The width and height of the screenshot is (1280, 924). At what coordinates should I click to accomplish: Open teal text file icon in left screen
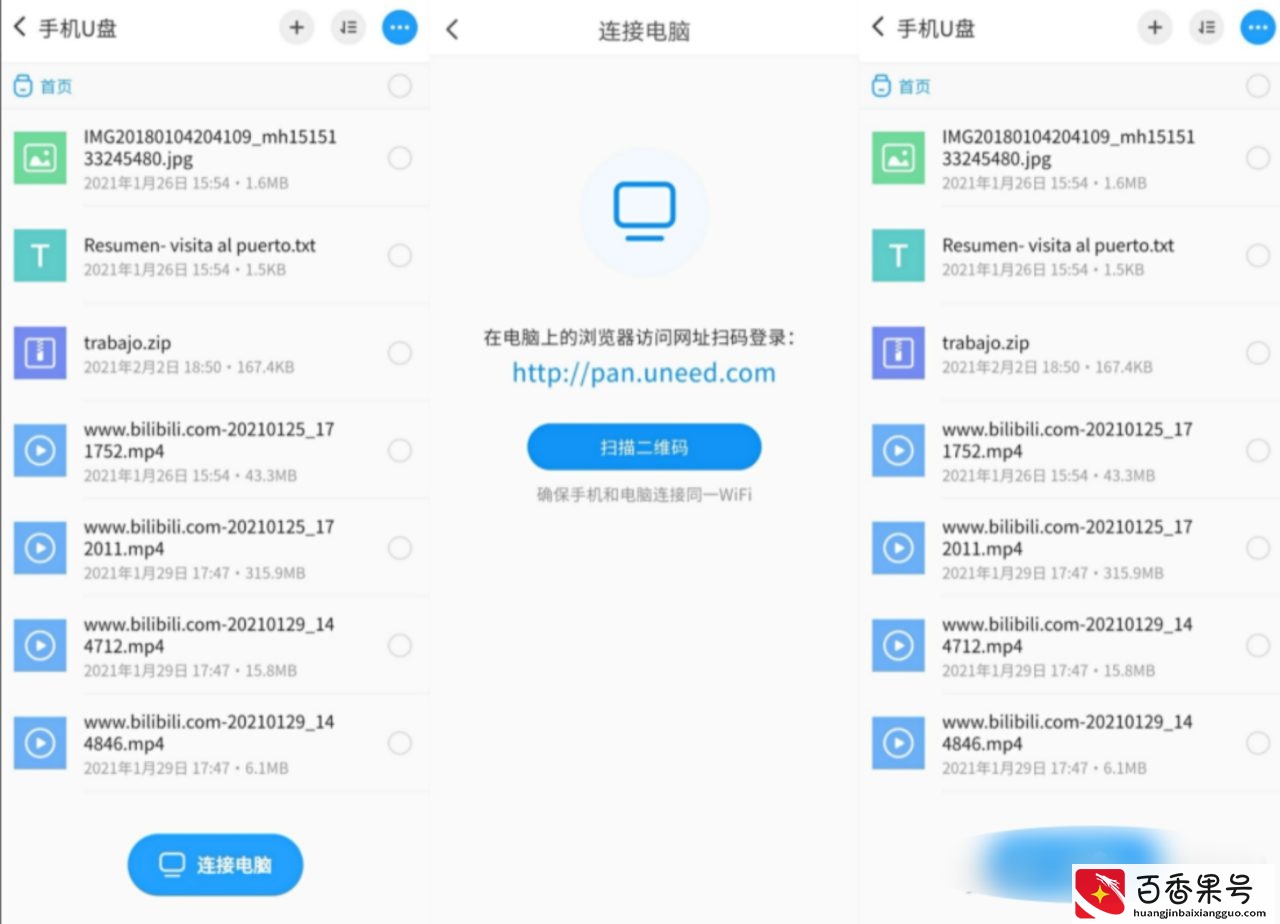coord(40,256)
